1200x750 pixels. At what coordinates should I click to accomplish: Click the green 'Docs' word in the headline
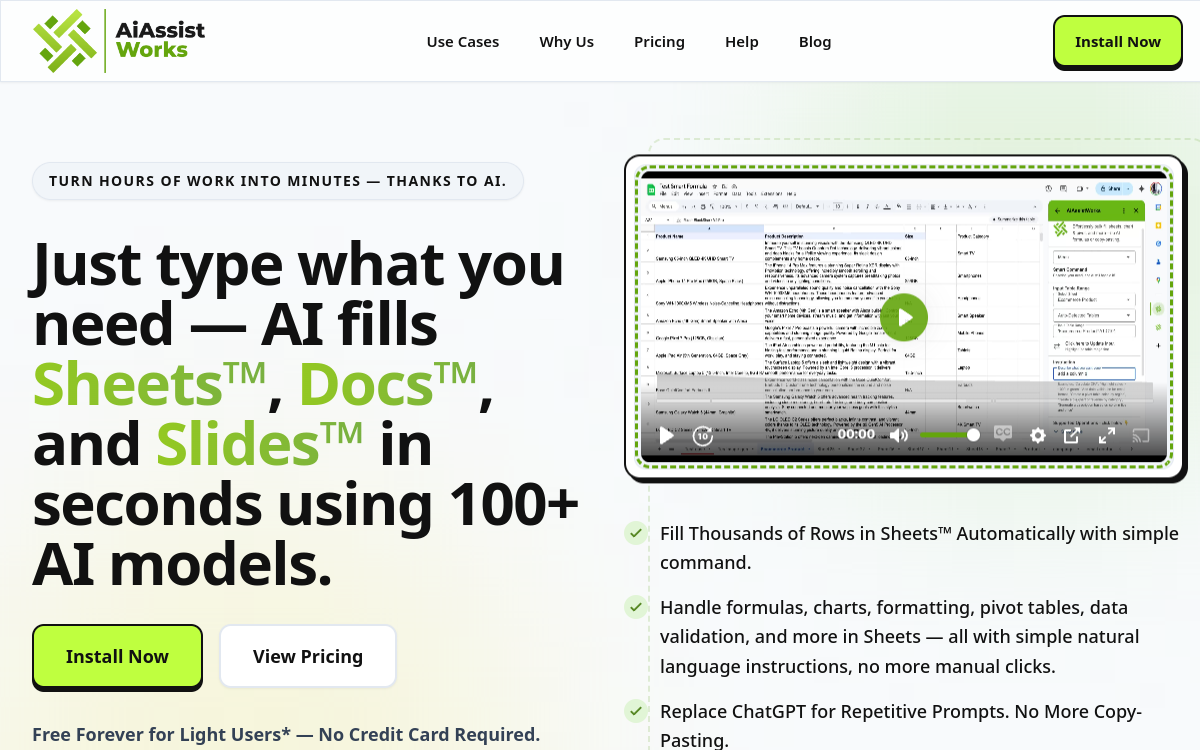(x=387, y=384)
